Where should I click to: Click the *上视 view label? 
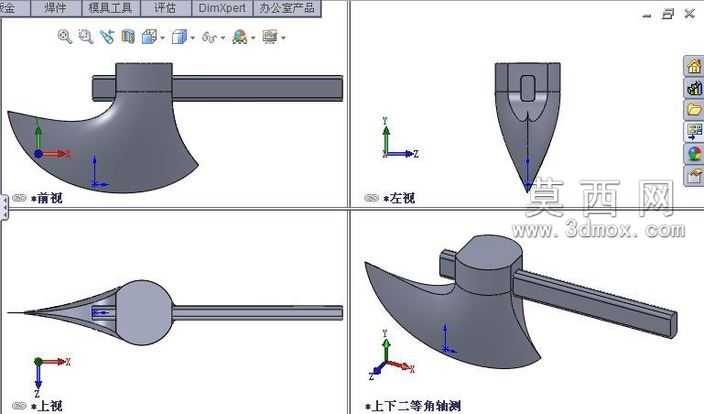[47, 406]
